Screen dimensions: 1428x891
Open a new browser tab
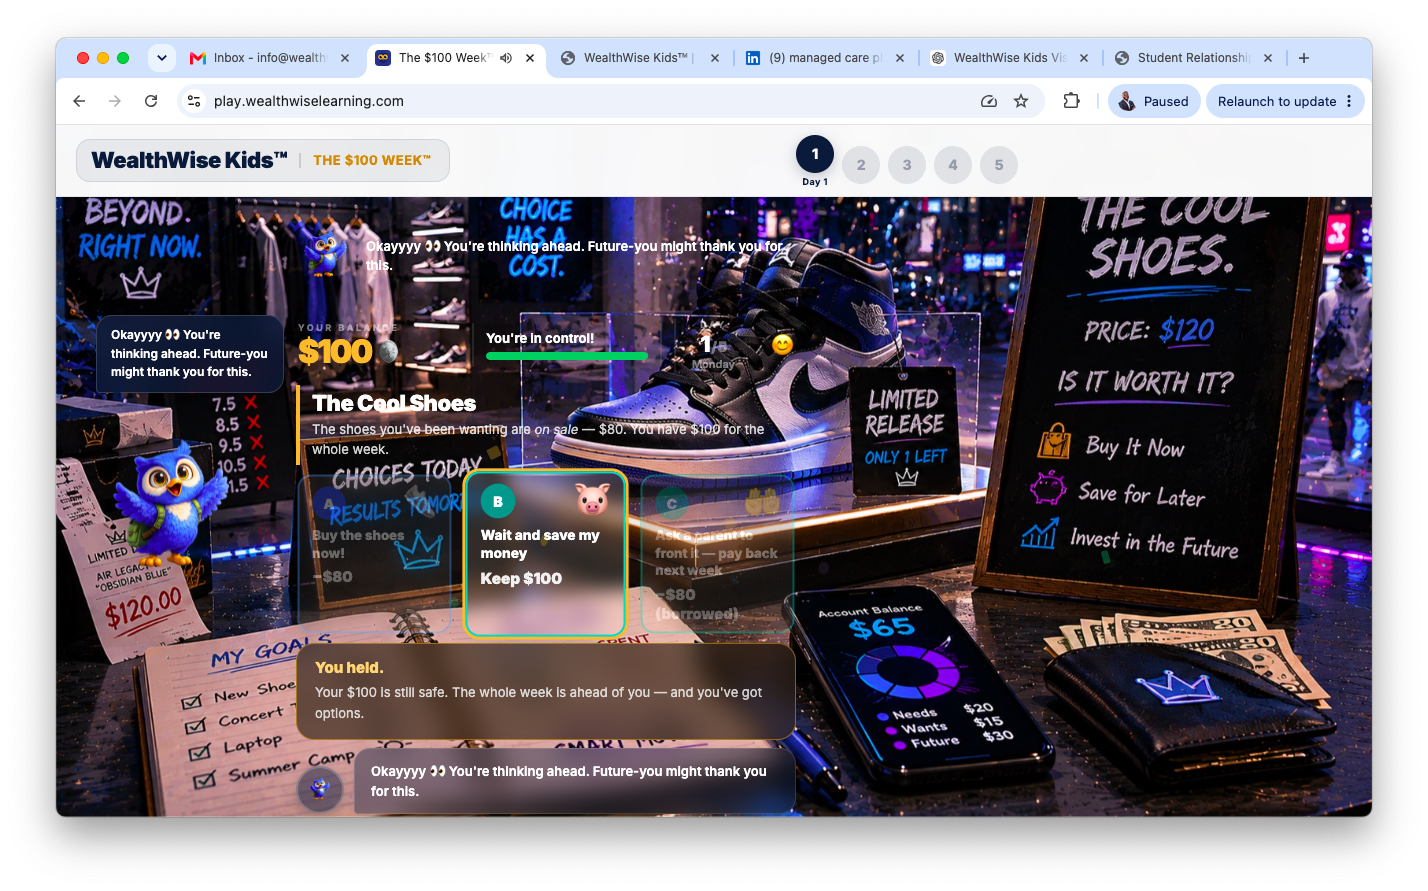[1304, 58]
